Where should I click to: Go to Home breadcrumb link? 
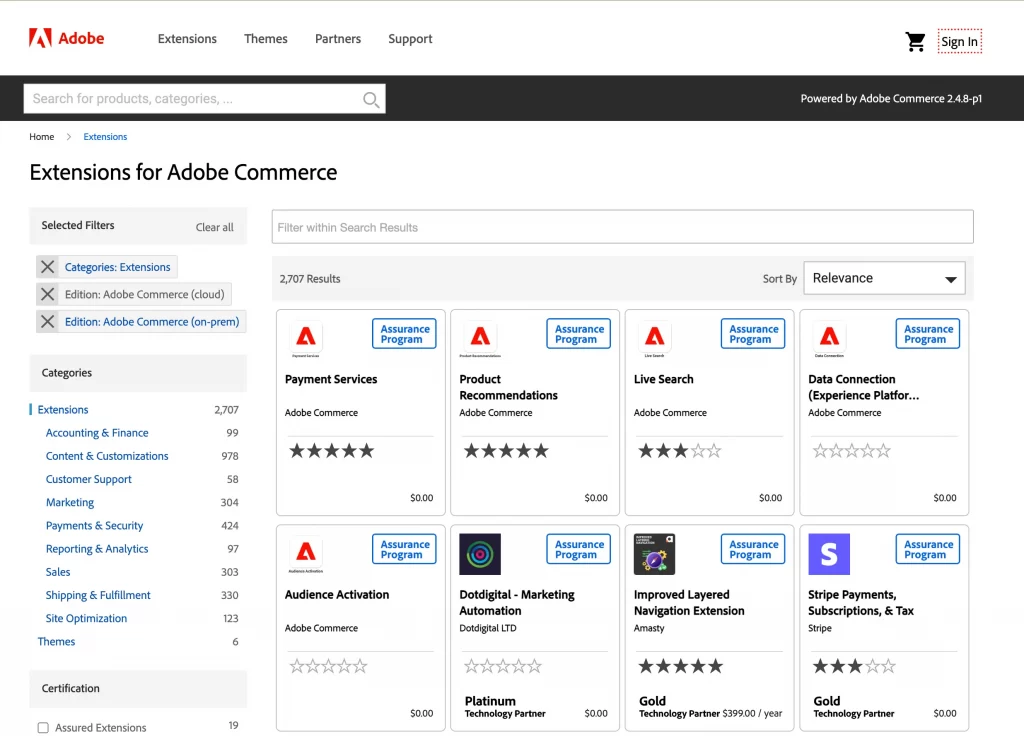pos(42,137)
